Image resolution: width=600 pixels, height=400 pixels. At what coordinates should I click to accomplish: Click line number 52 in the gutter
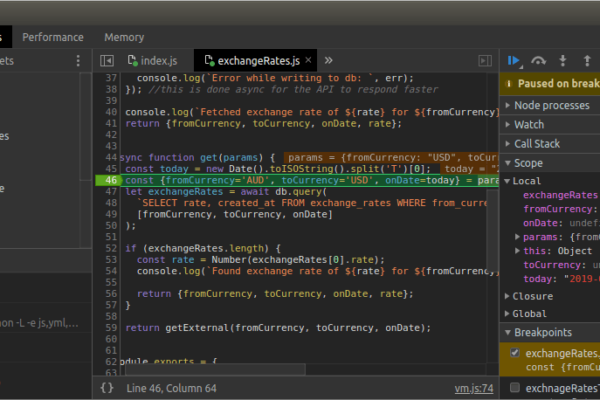pyautogui.click(x=111, y=248)
